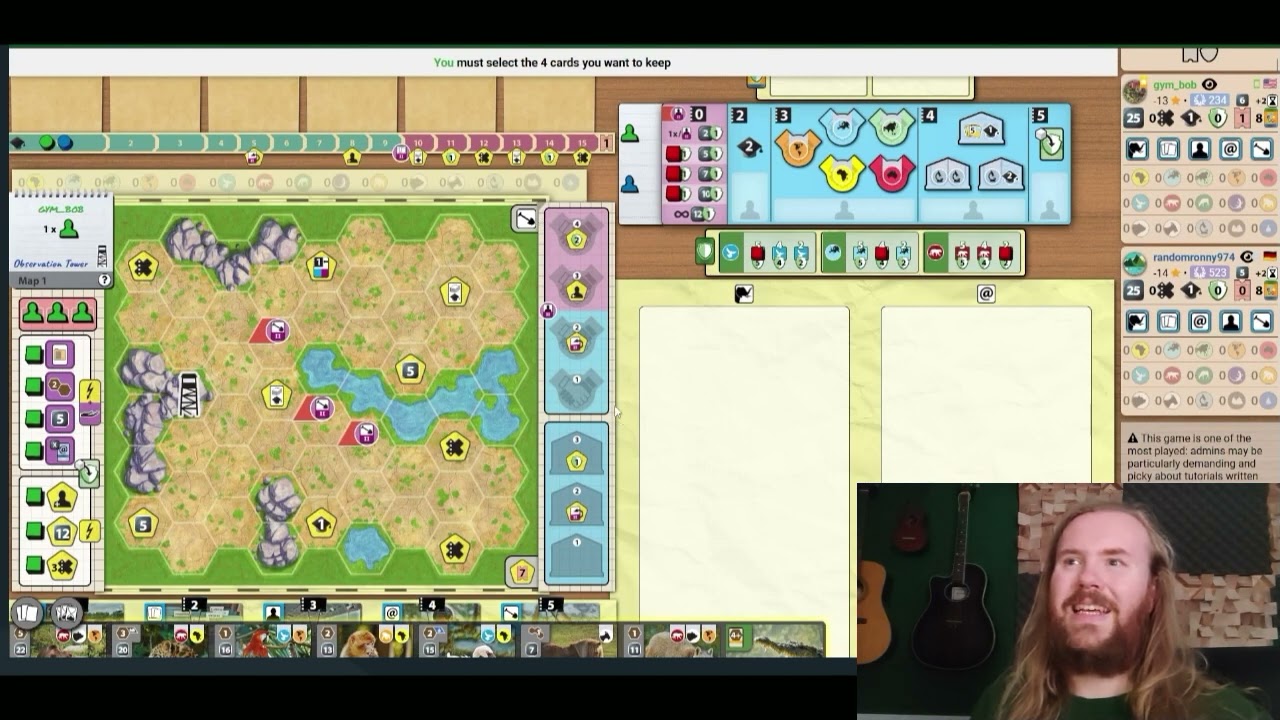Image resolution: width=1280 pixels, height=720 pixels.
Task: Click the @ icon above the right card area
Action: 986,294
